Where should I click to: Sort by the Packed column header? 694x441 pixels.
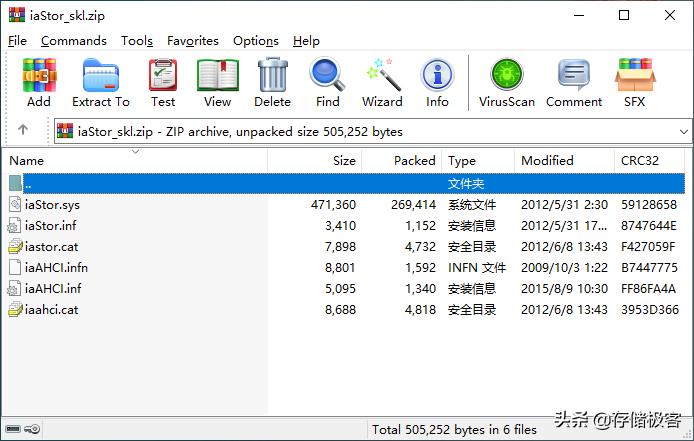pyautogui.click(x=401, y=160)
